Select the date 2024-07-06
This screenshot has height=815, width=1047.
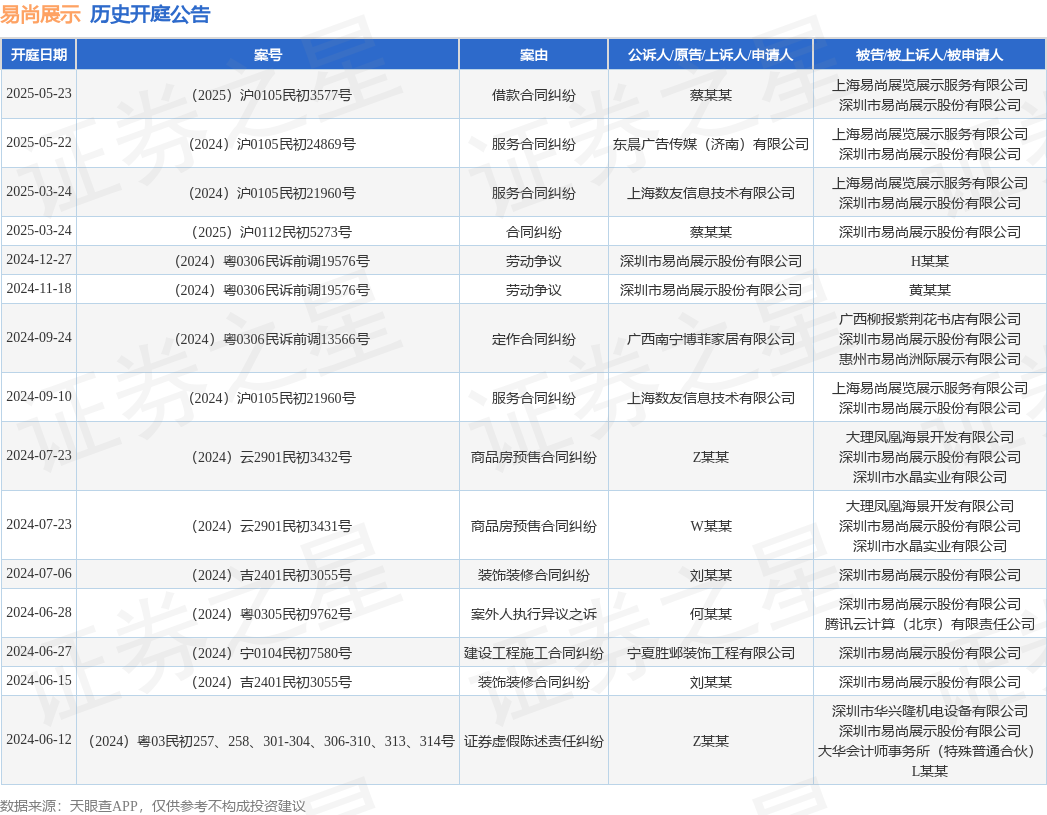(39, 573)
